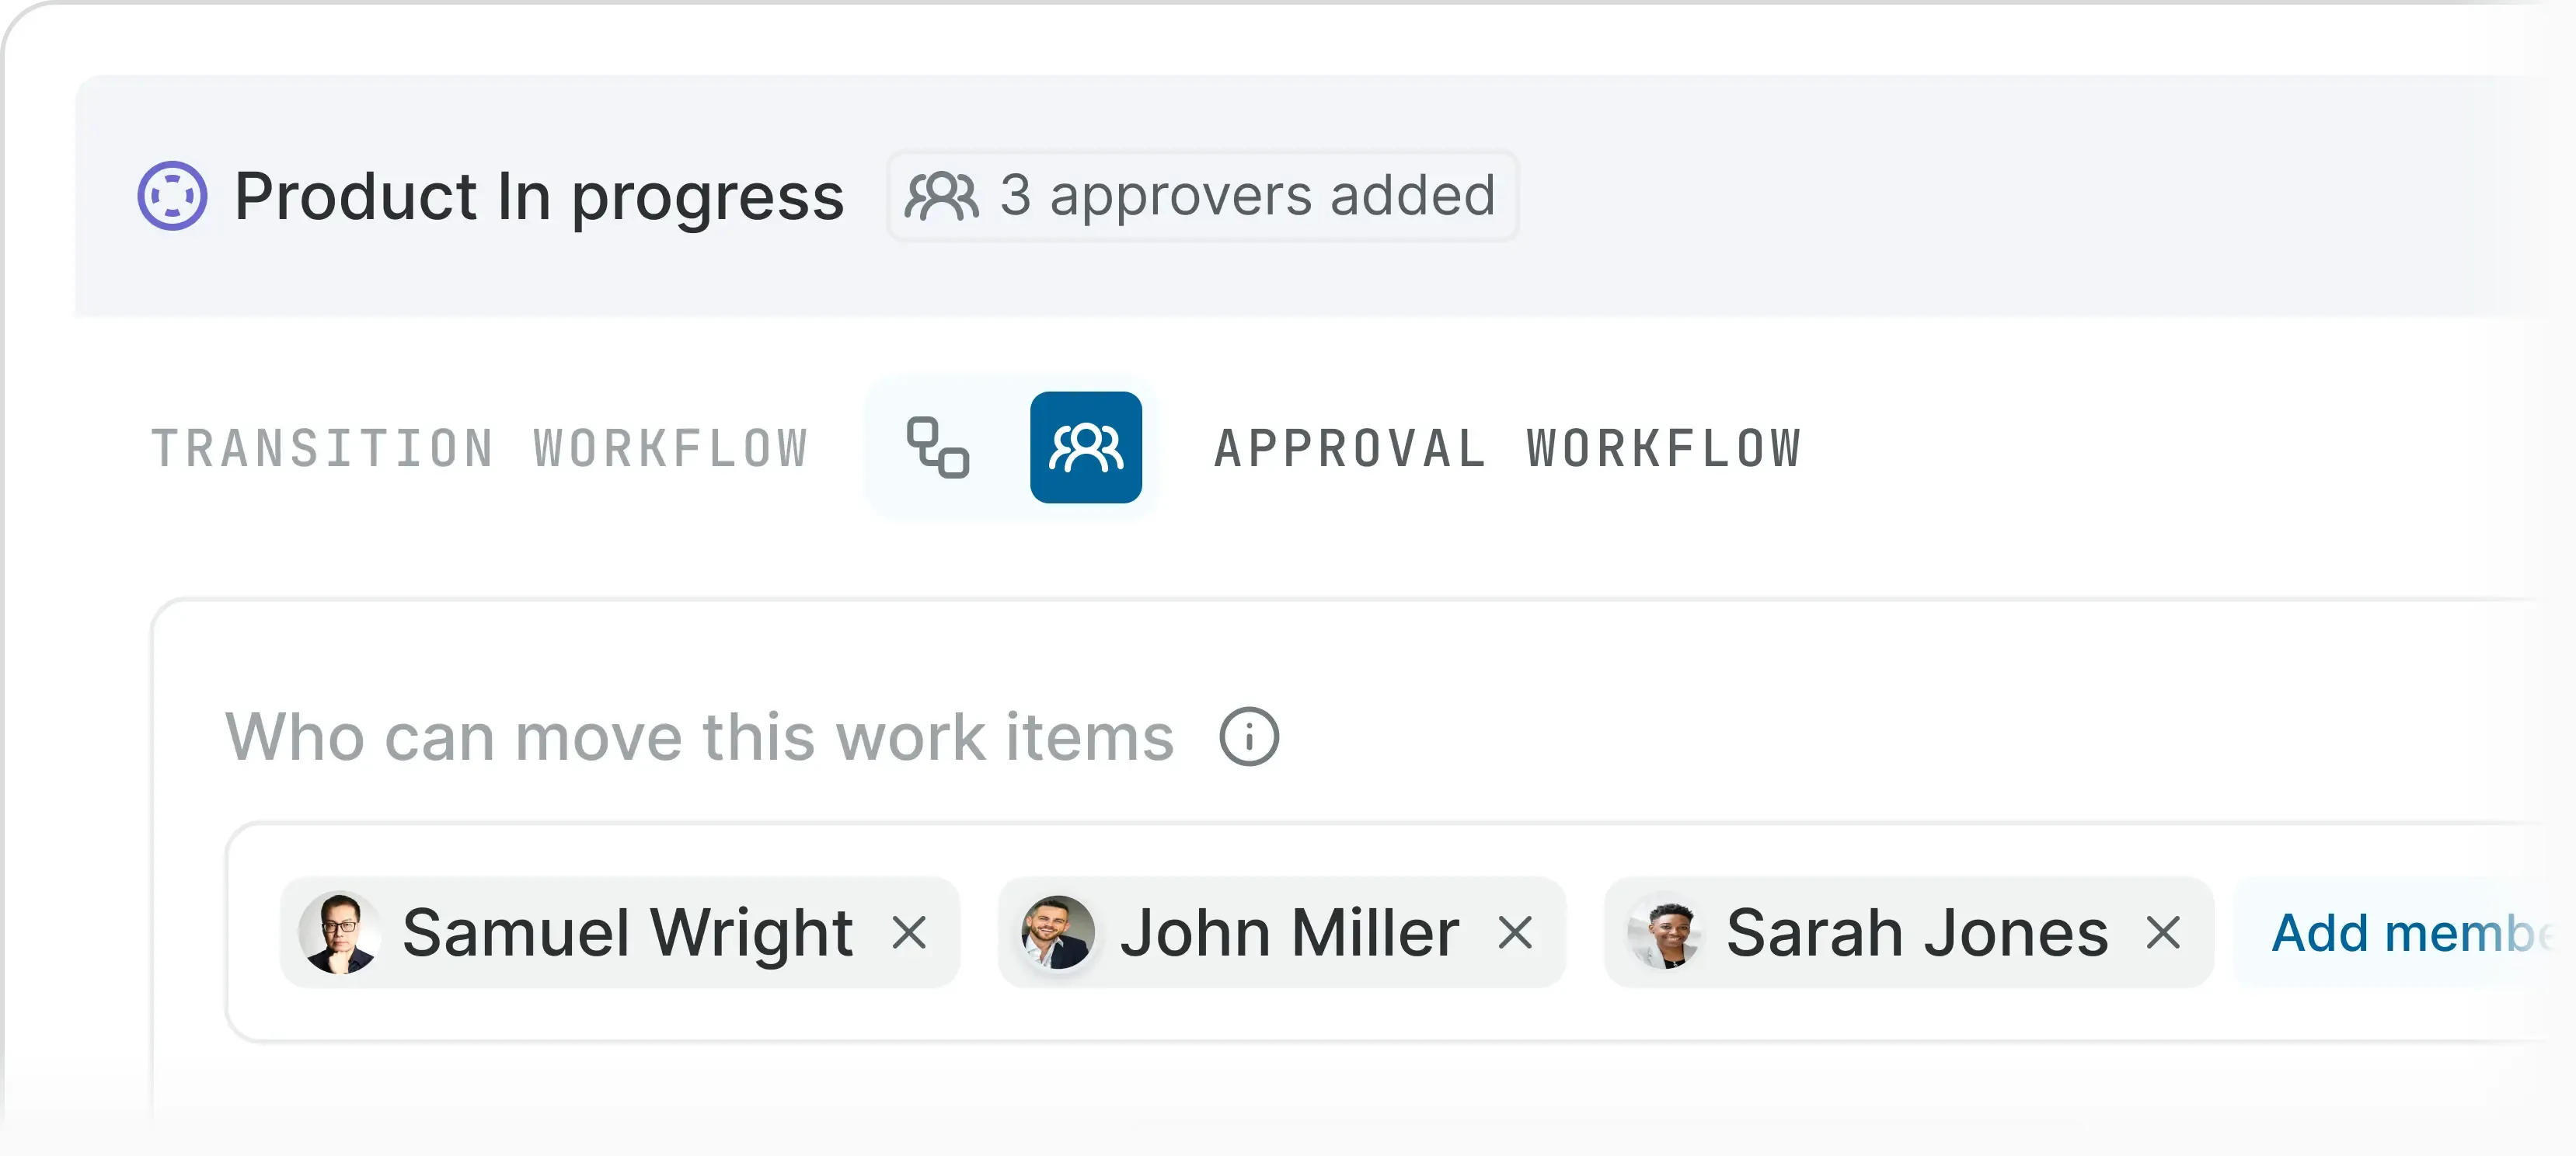
Task: Open the info tooltip next to work items heading
Action: click(1251, 737)
